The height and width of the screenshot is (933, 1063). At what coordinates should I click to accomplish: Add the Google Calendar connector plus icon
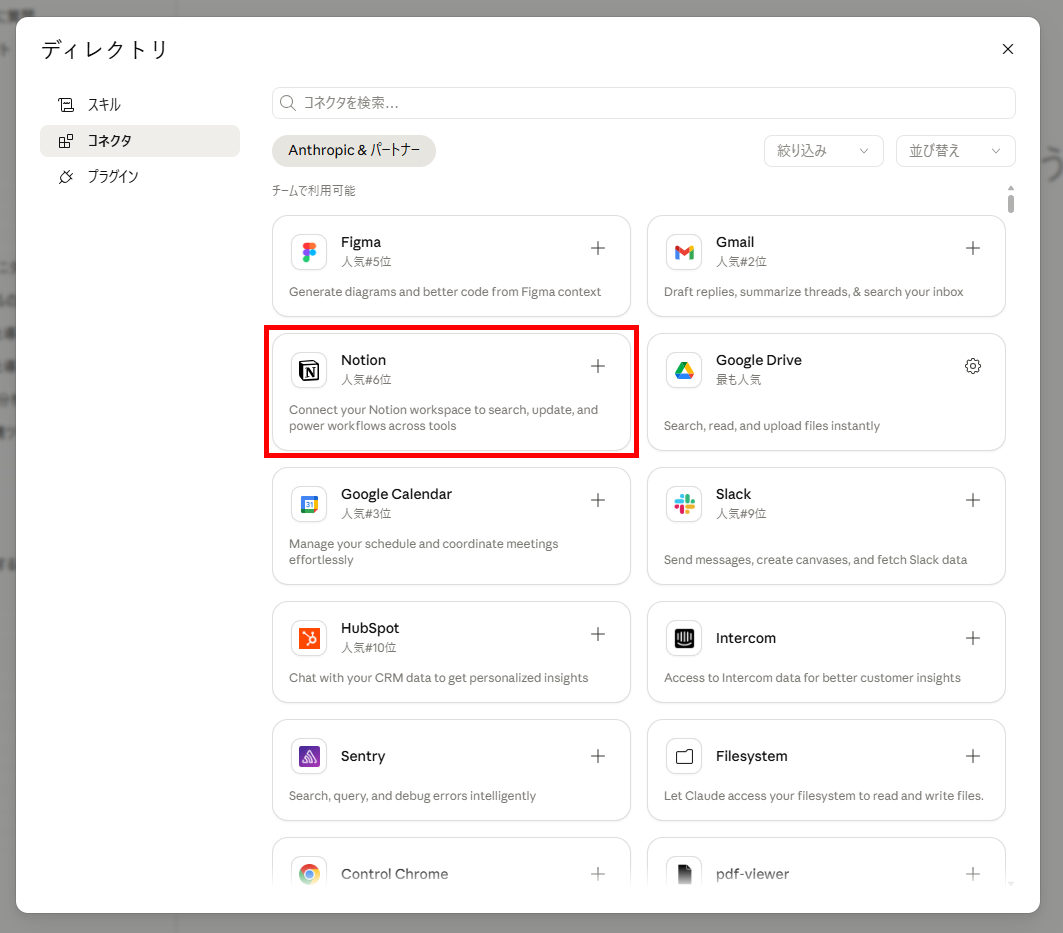pyautogui.click(x=597, y=500)
